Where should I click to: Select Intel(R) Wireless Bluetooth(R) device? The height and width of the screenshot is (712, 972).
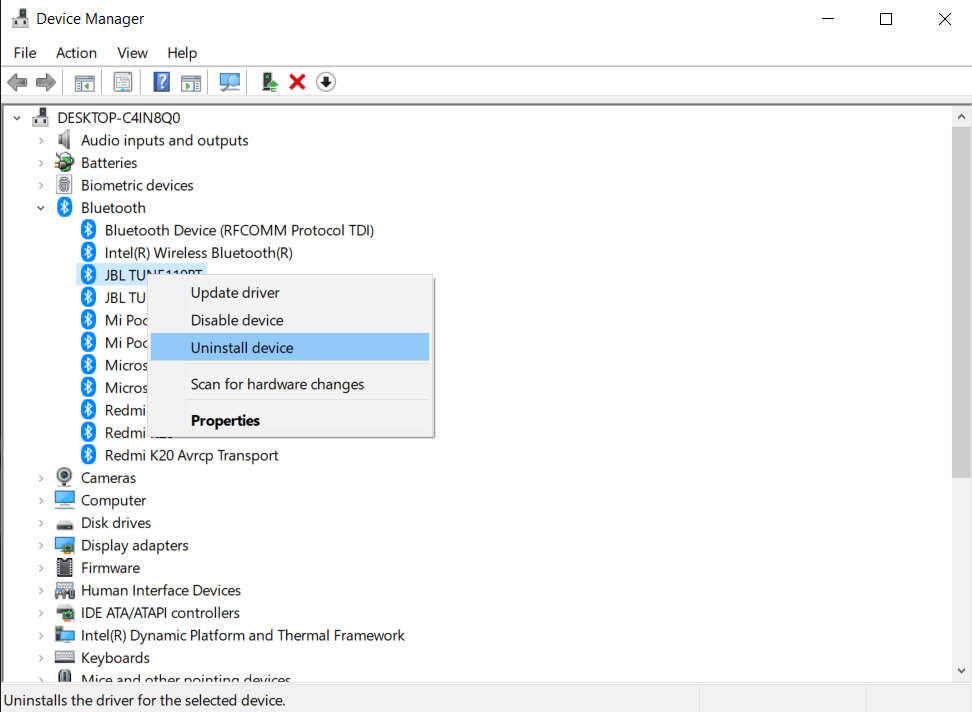(x=198, y=253)
